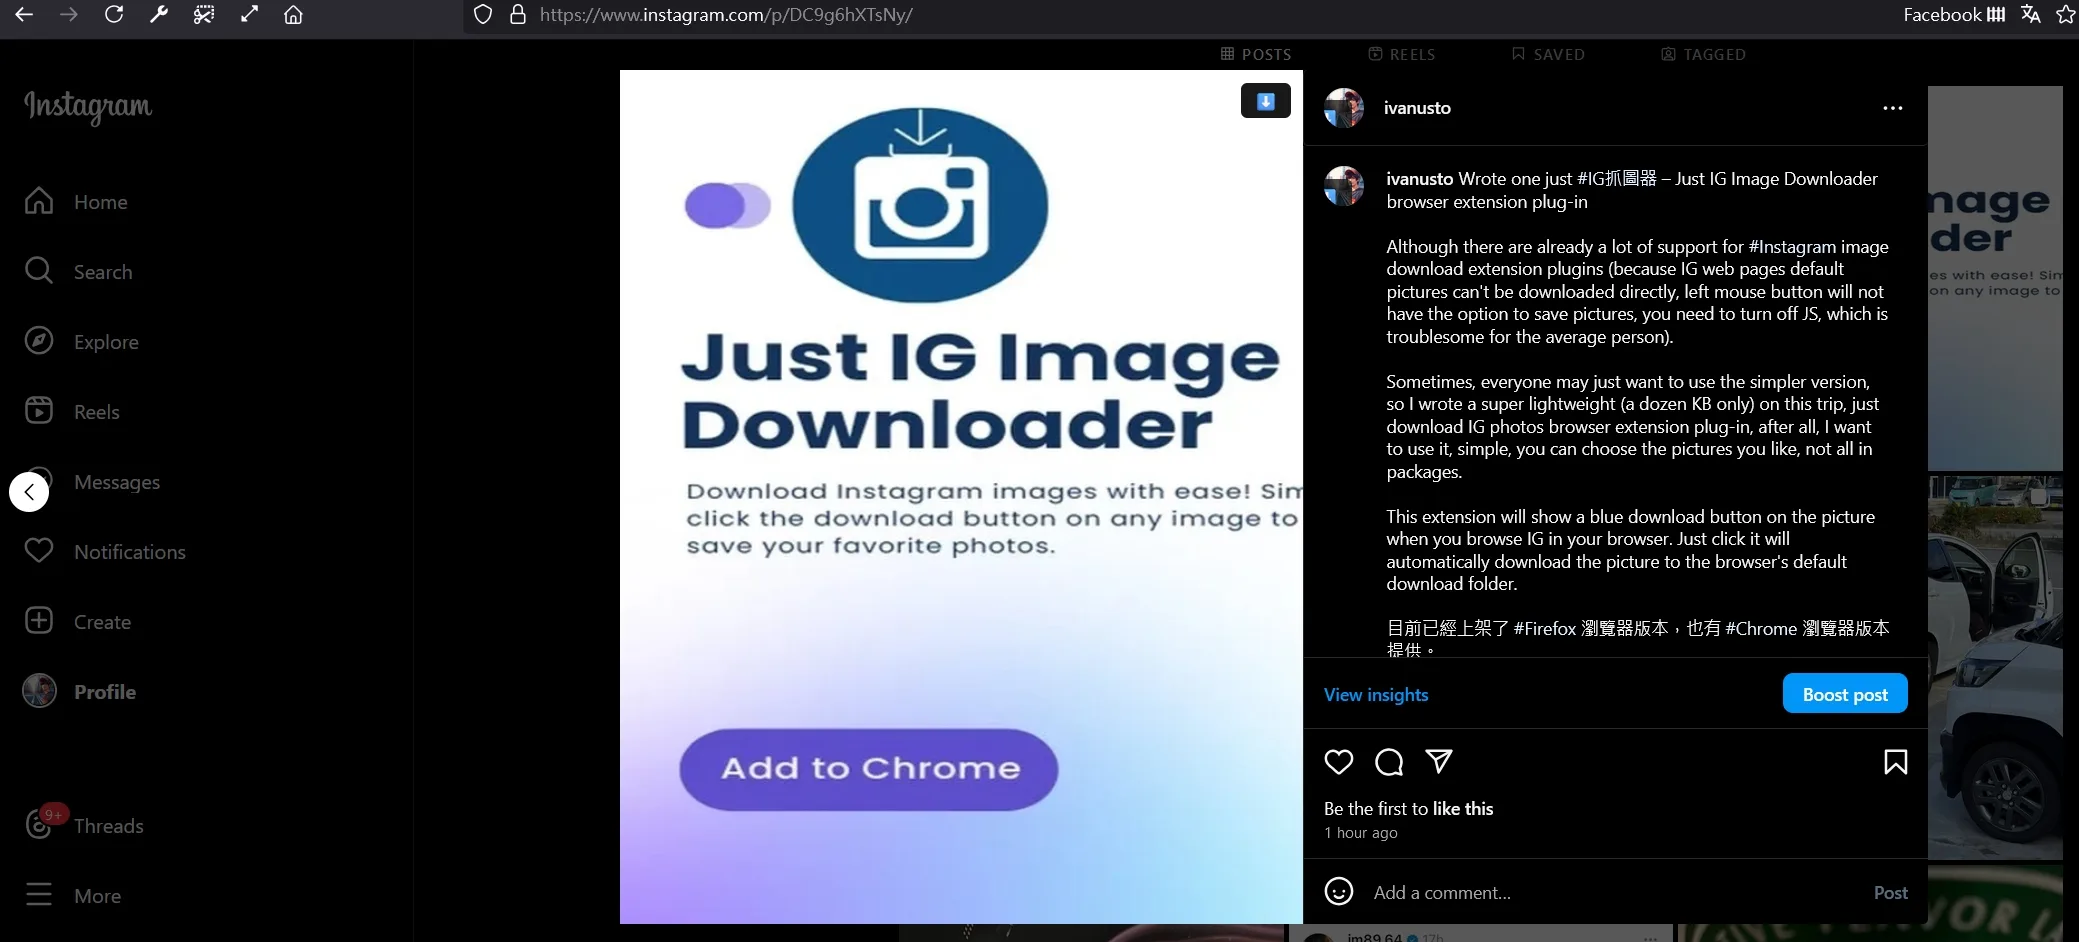
Task: Open Notifications in sidebar
Action: [x=105, y=552]
